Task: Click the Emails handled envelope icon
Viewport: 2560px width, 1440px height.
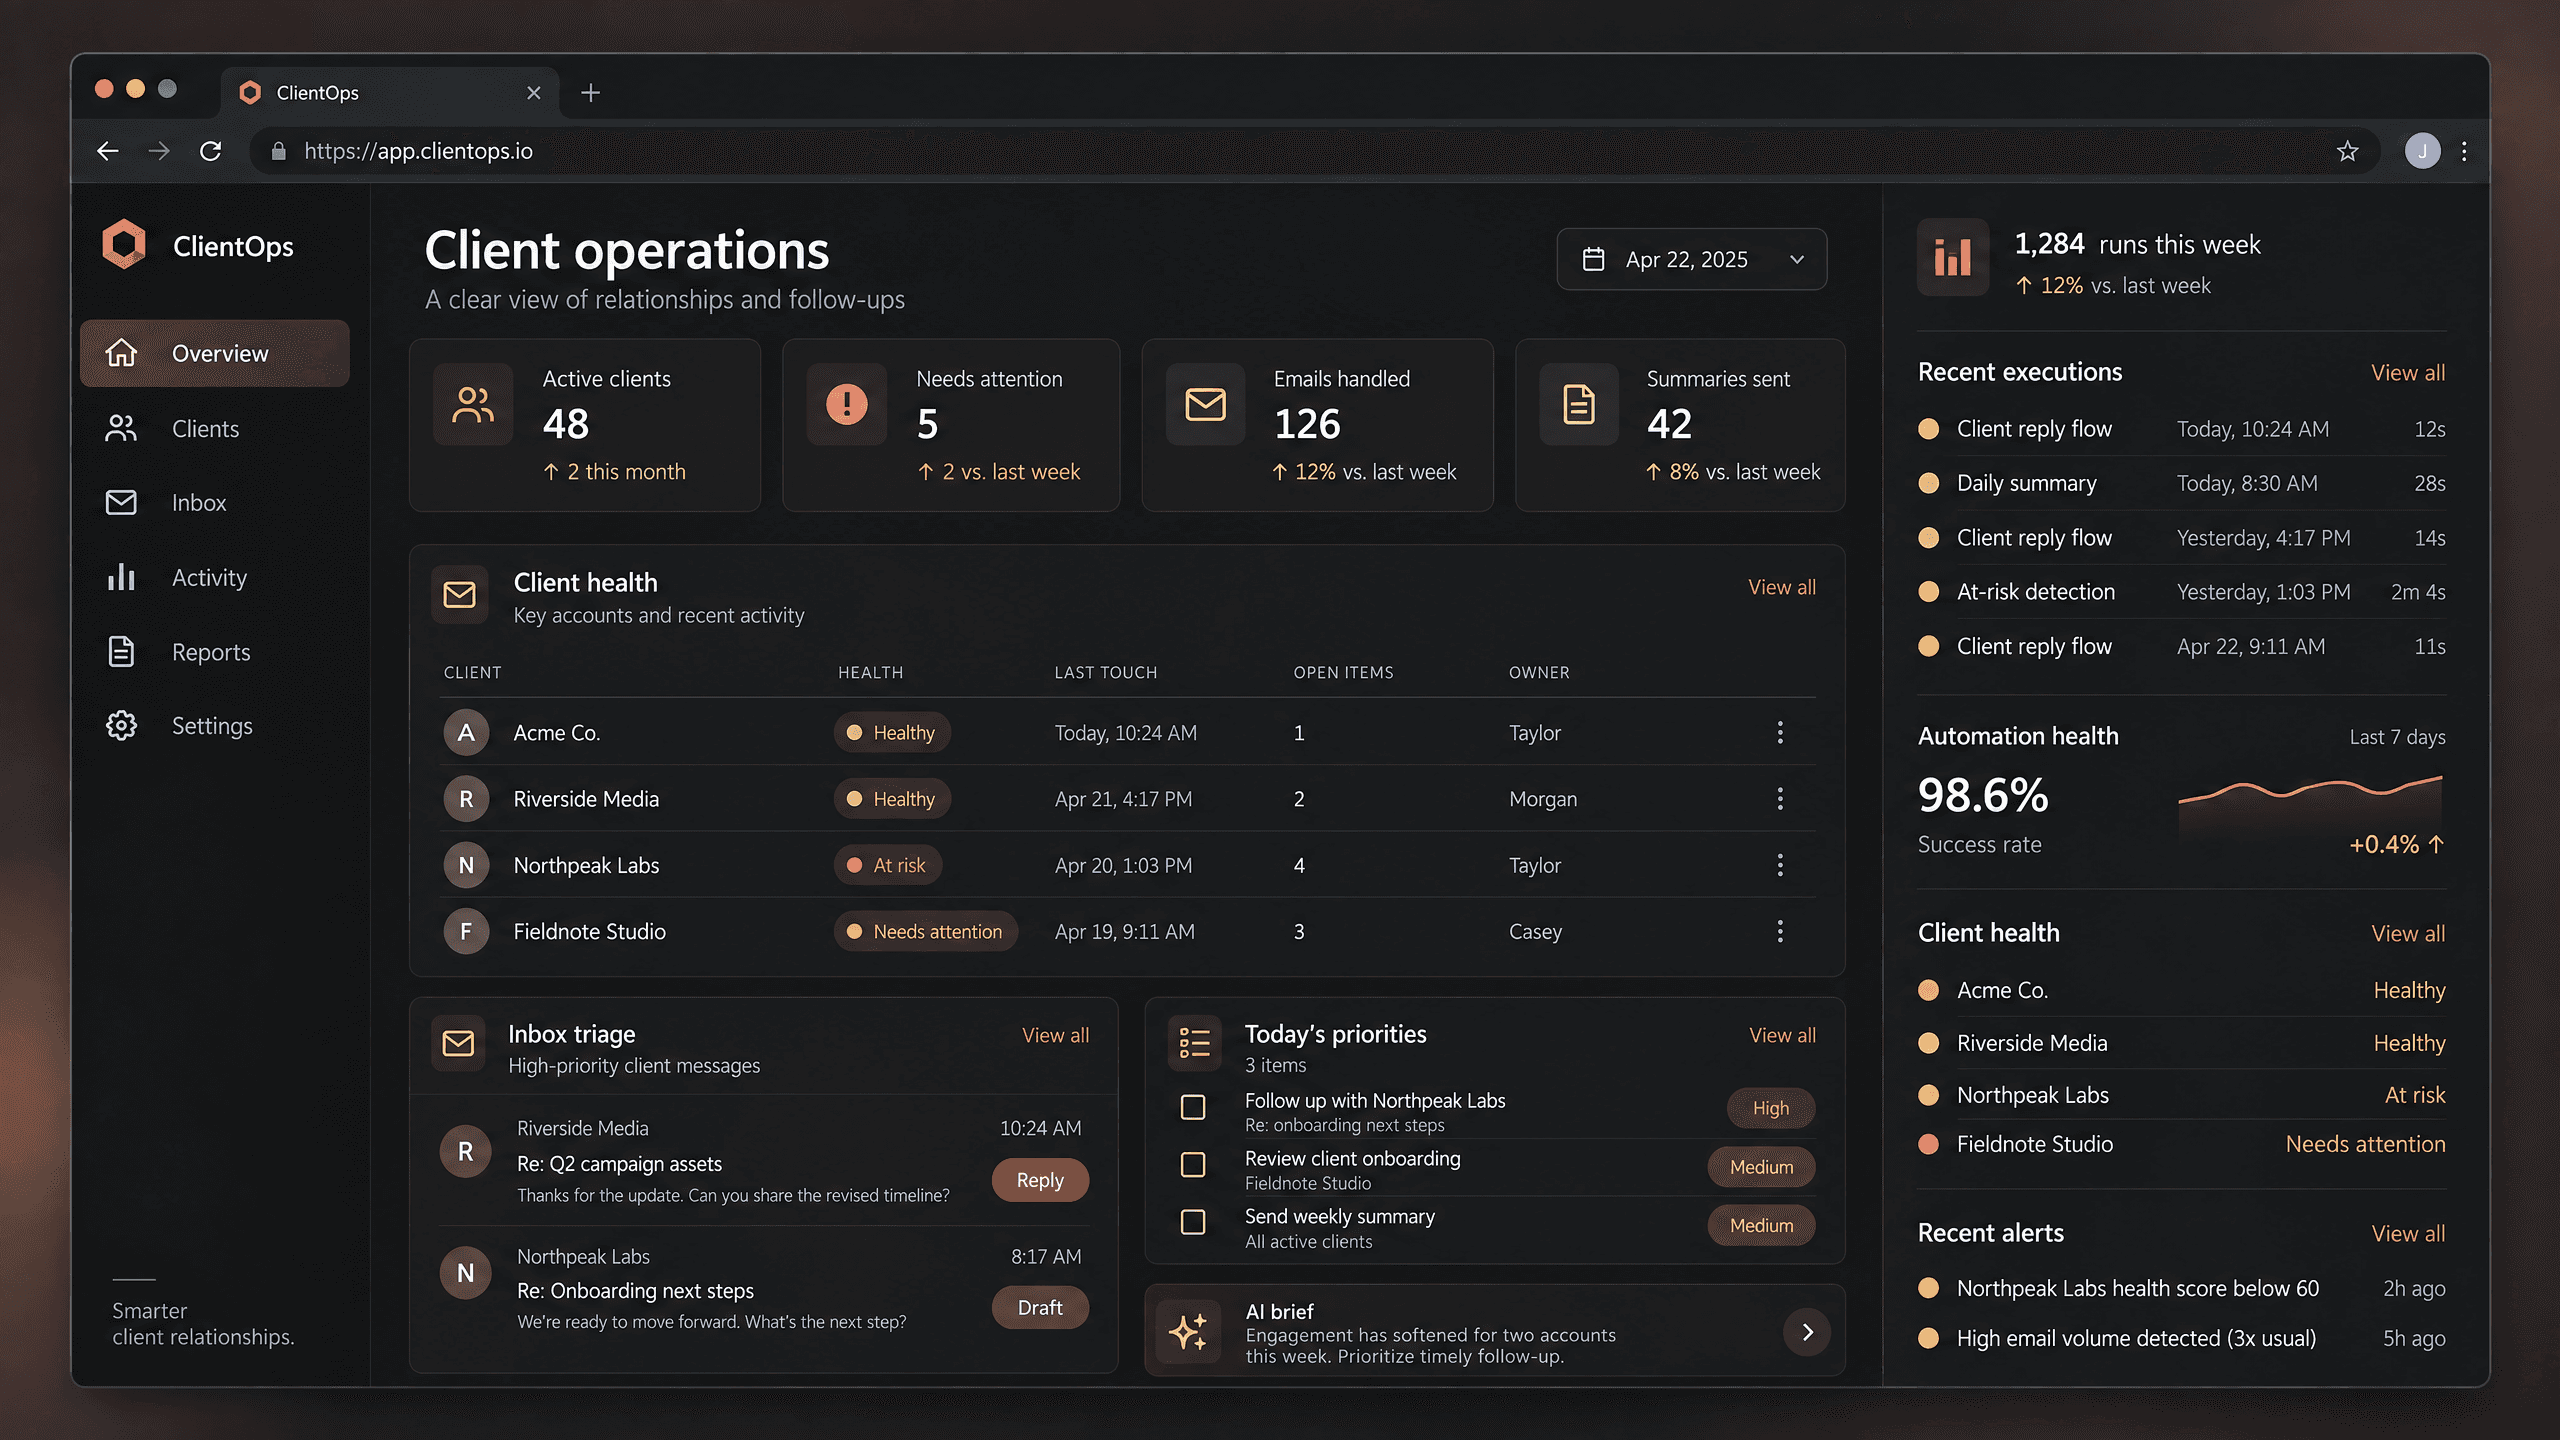Action: click(1206, 404)
